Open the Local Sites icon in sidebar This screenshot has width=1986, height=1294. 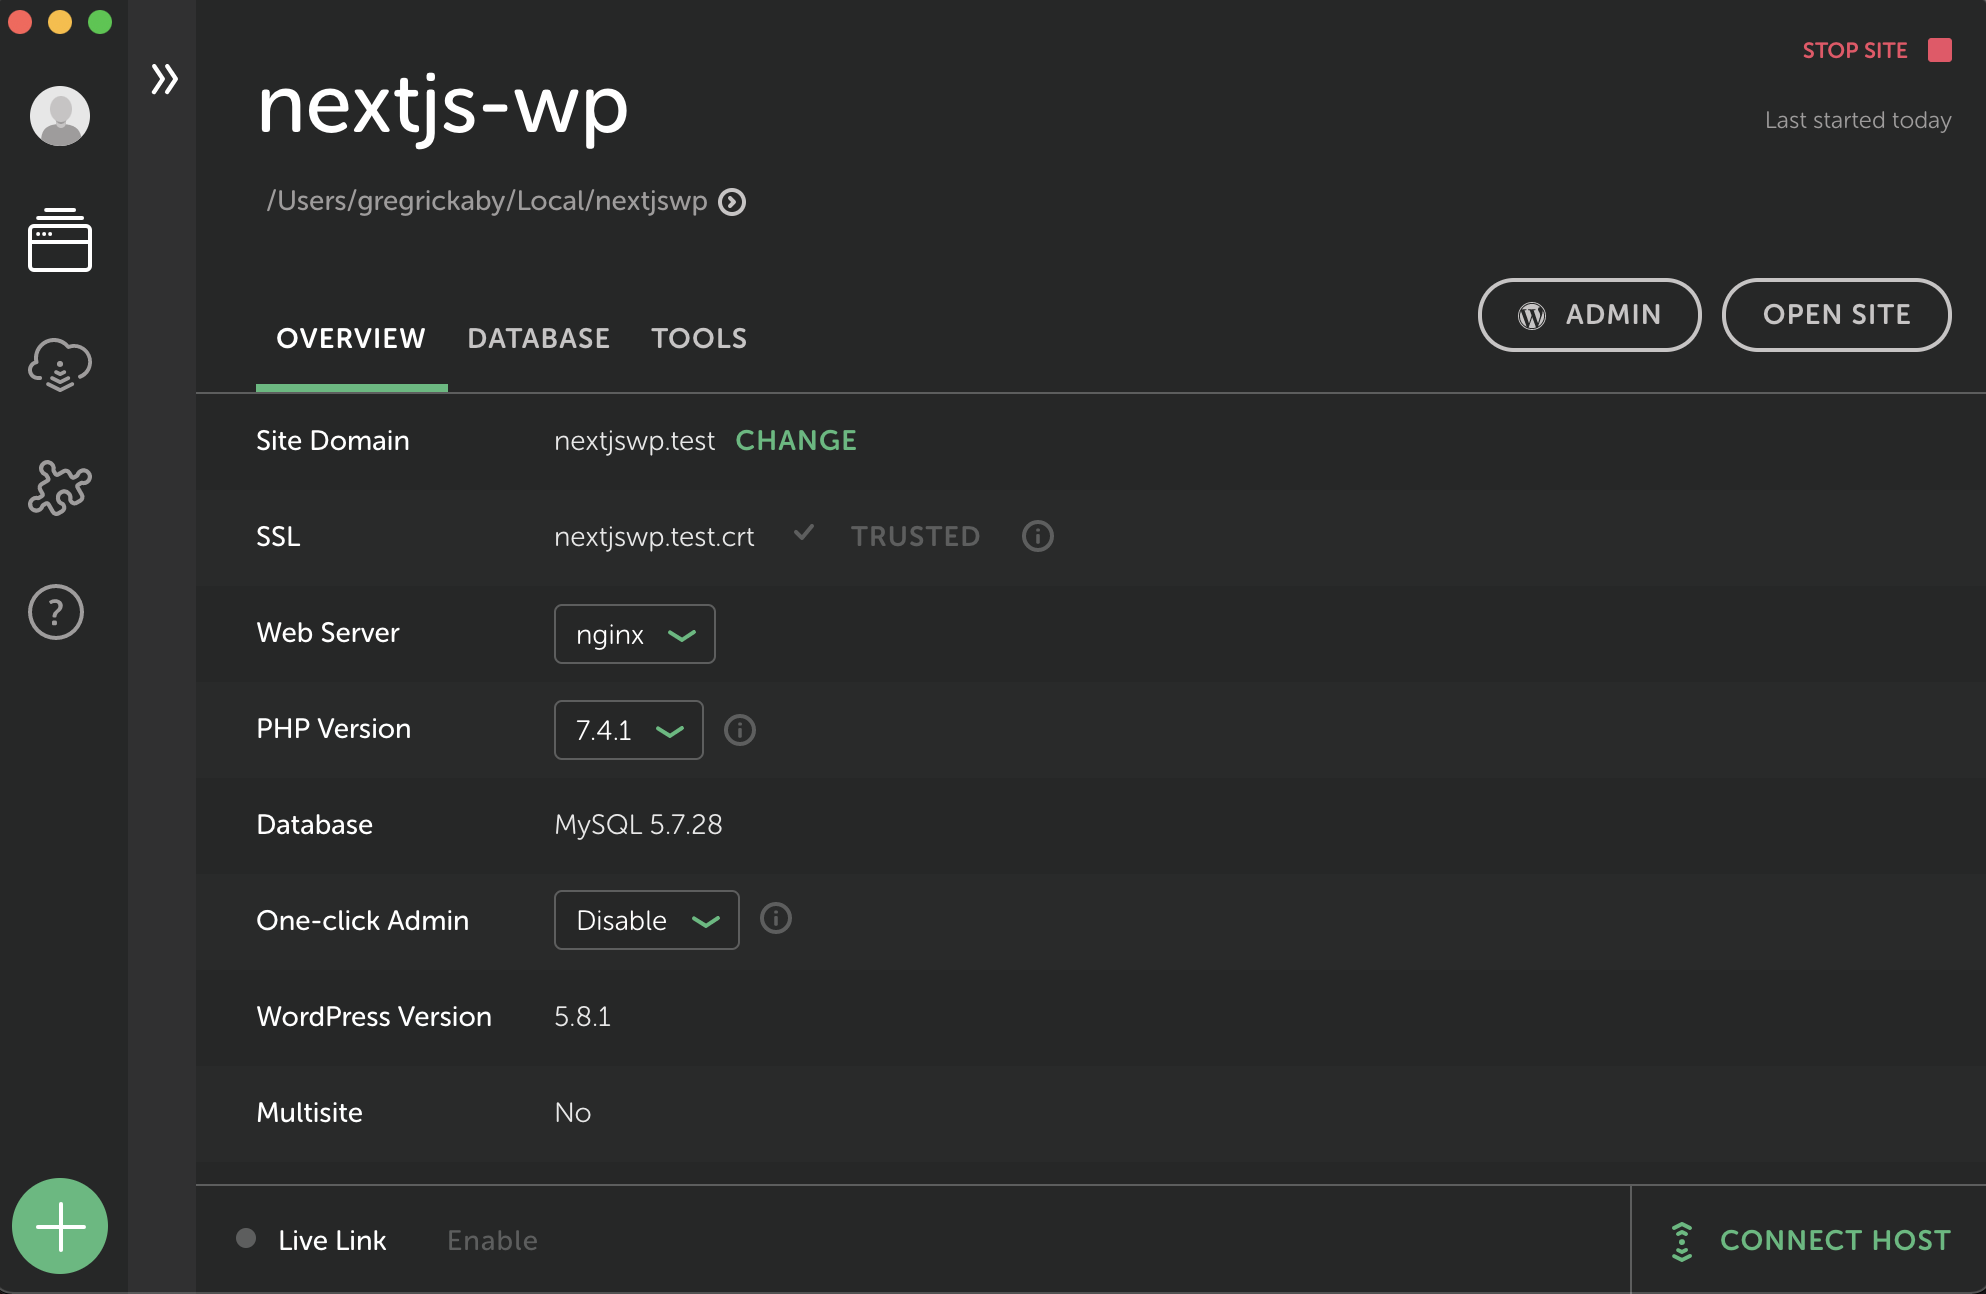[60, 240]
